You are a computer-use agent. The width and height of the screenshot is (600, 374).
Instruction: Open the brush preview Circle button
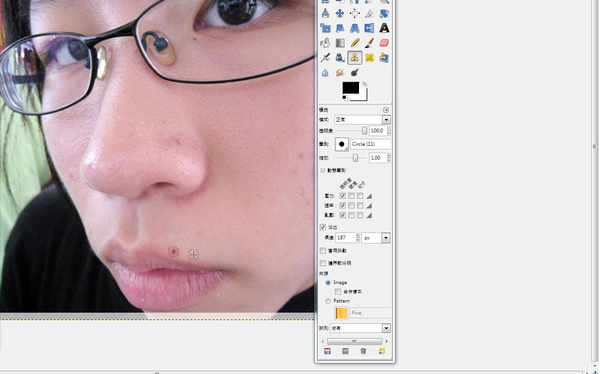pos(342,144)
